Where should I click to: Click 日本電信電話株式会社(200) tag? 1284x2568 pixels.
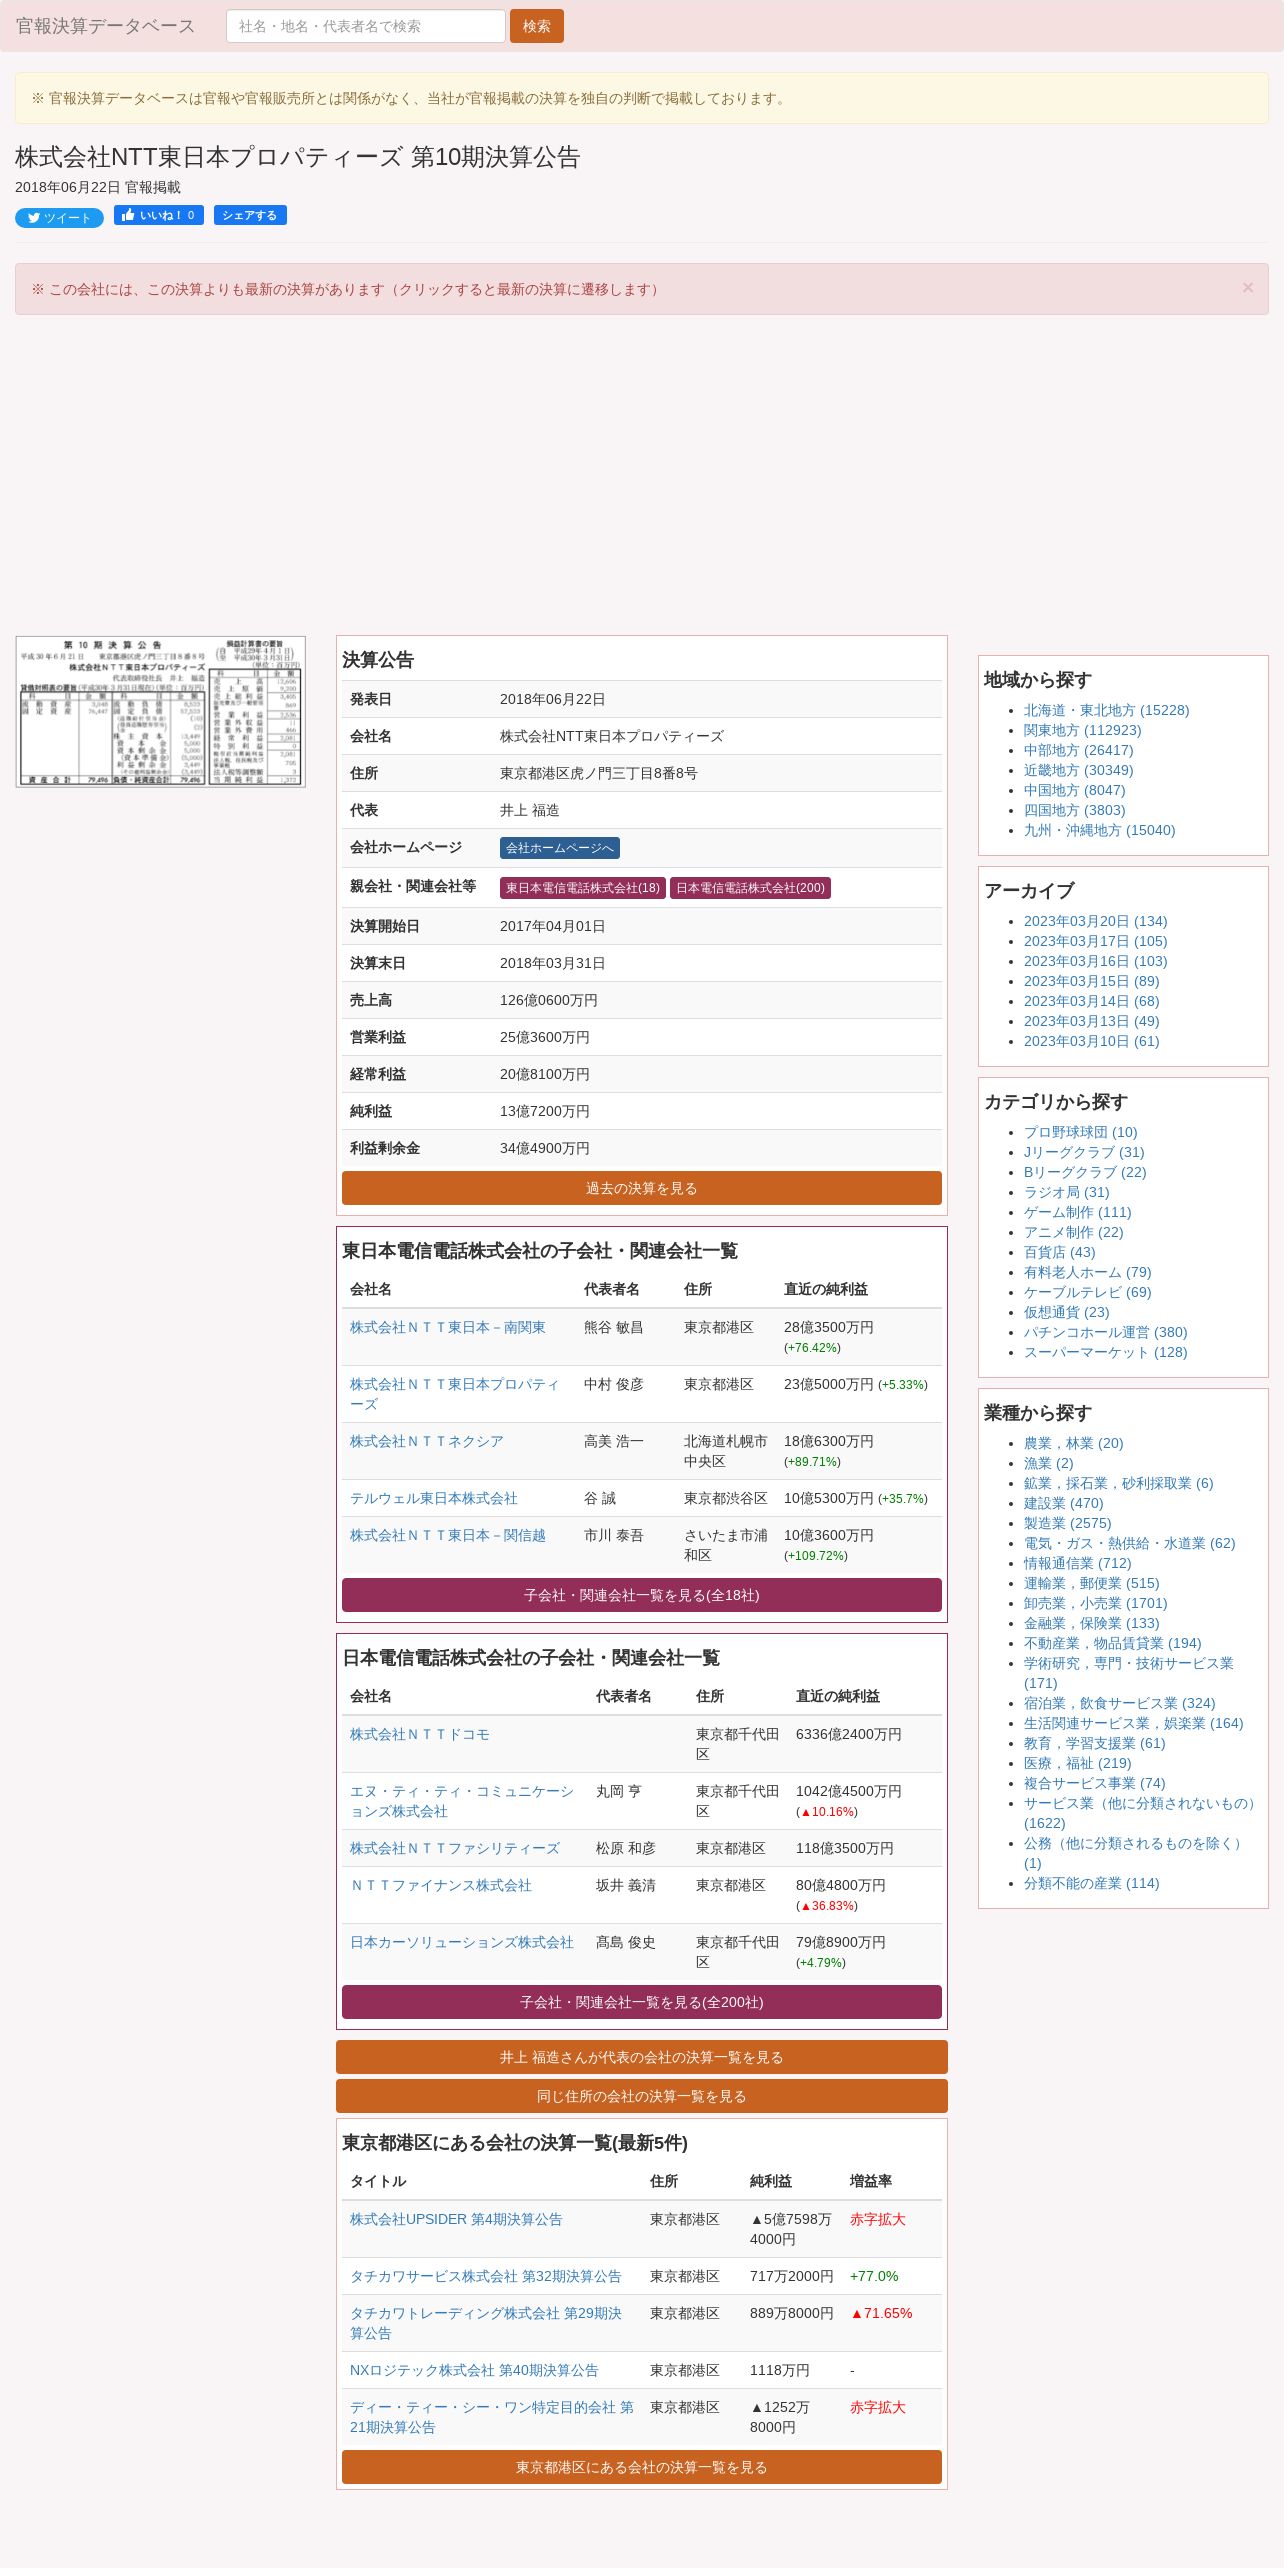pos(750,888)
